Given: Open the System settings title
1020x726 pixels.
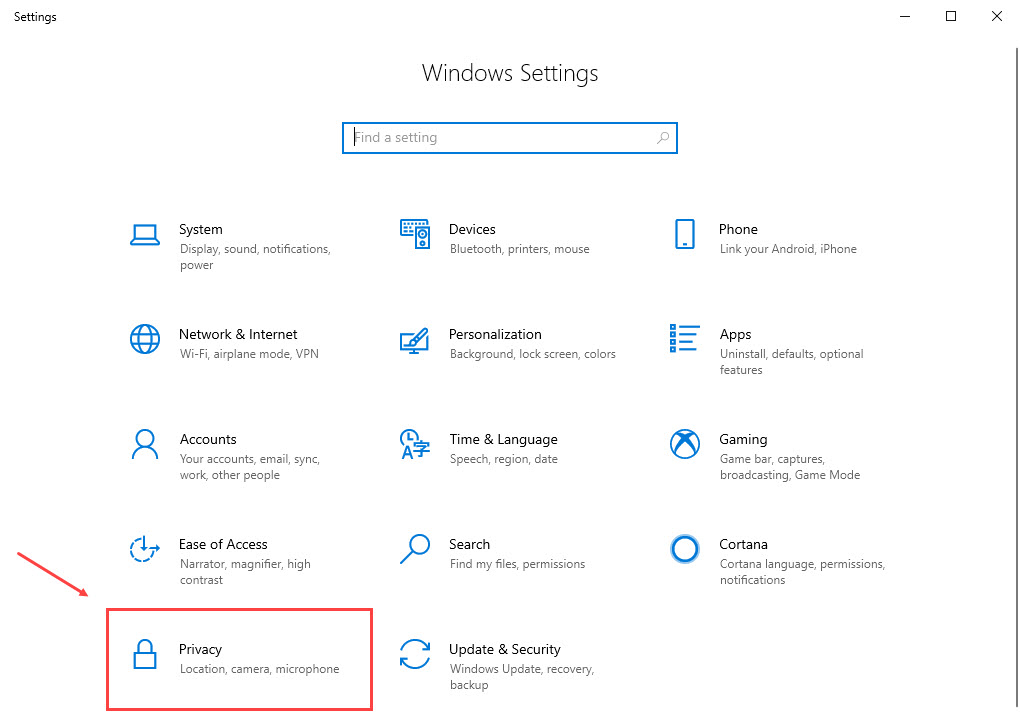Looking at the screenshot, I should point(200,229).
